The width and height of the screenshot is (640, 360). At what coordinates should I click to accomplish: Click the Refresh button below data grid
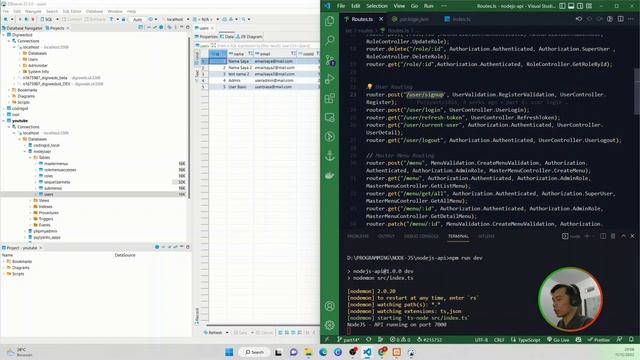coord(213,333)
